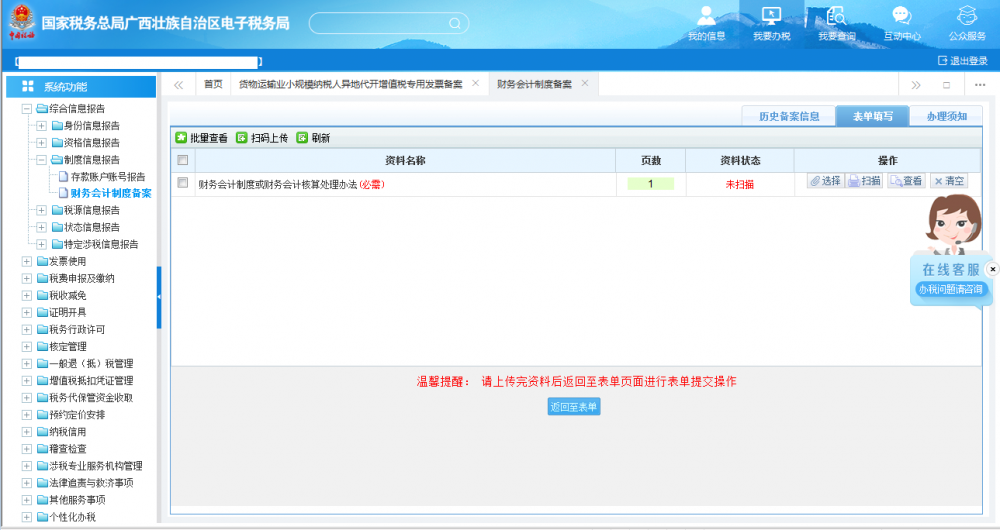Viewport: 1000px width, 530px height.
Task: Open 我的信息 profile icon
Action: pyautogui.click(x=707, y=16)
